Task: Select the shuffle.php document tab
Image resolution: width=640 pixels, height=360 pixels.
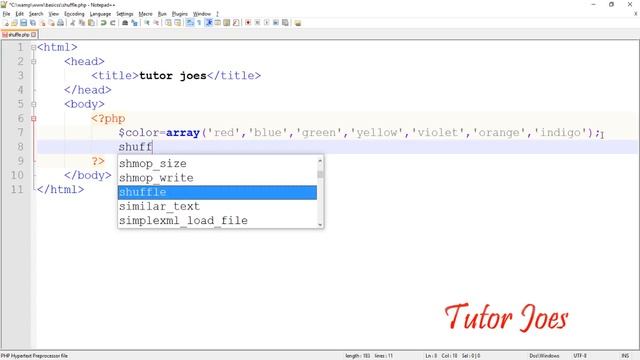Action: point(19,35)
